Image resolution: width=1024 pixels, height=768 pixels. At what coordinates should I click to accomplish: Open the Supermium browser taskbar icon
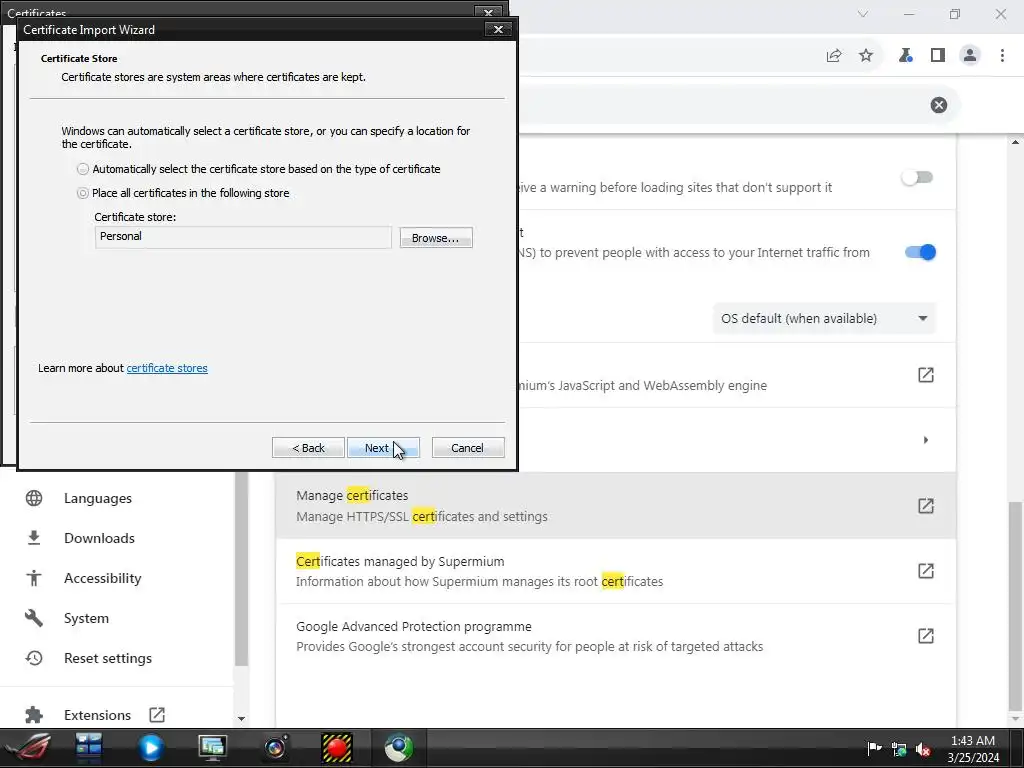click(398, 748)
